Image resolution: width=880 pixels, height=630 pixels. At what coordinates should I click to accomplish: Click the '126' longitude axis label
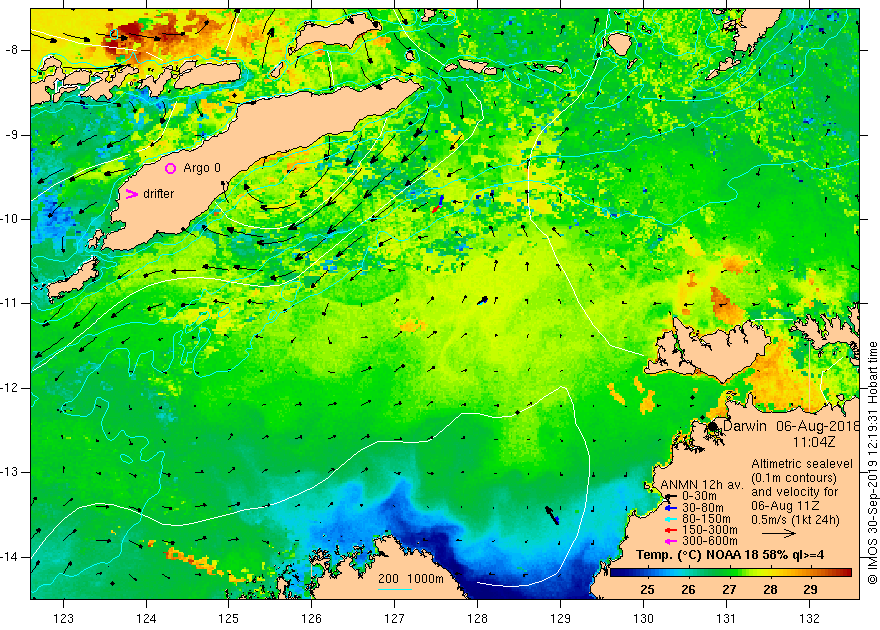point(311,618)
